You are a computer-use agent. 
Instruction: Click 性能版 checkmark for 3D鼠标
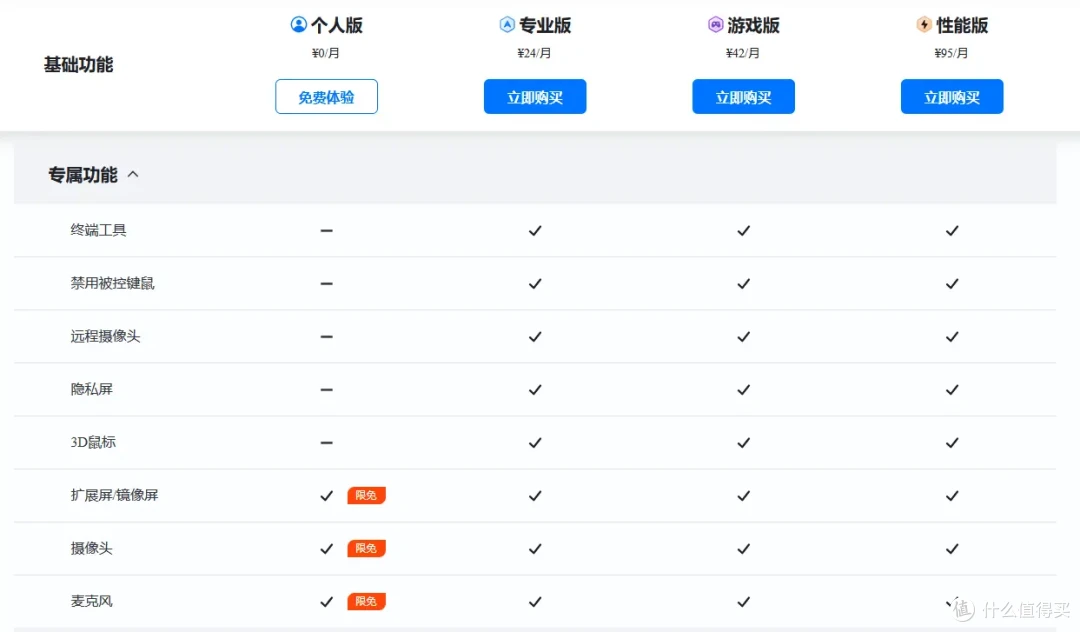(952, 443)
